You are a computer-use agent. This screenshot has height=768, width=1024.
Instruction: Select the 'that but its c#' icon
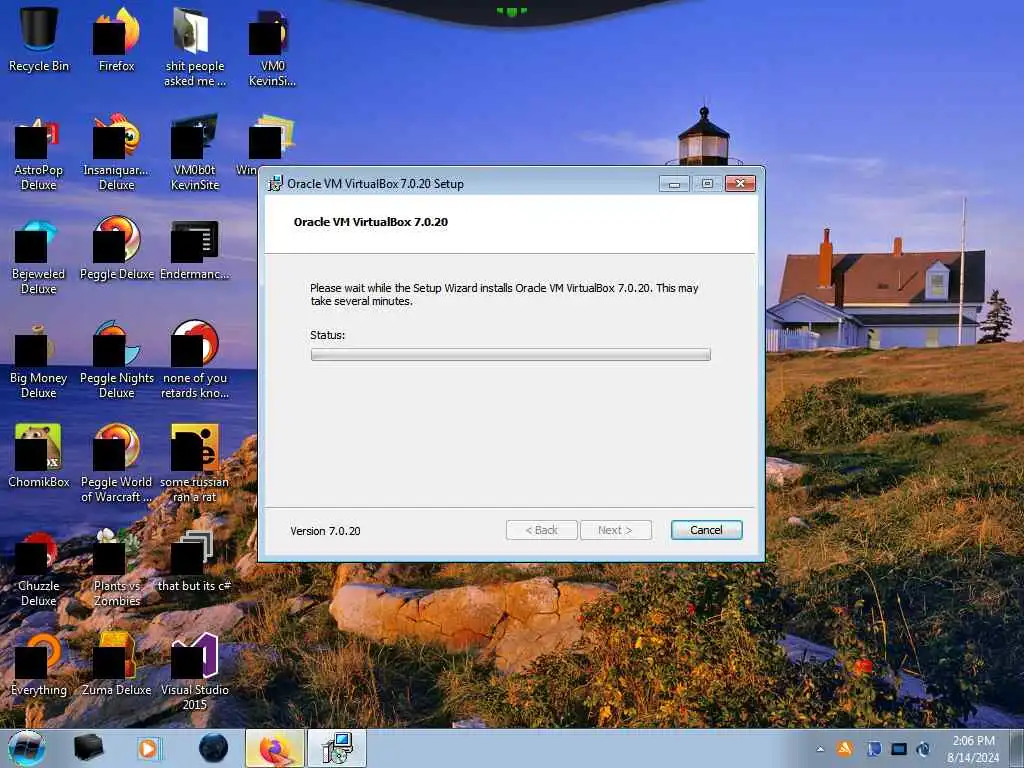point(195,562)
